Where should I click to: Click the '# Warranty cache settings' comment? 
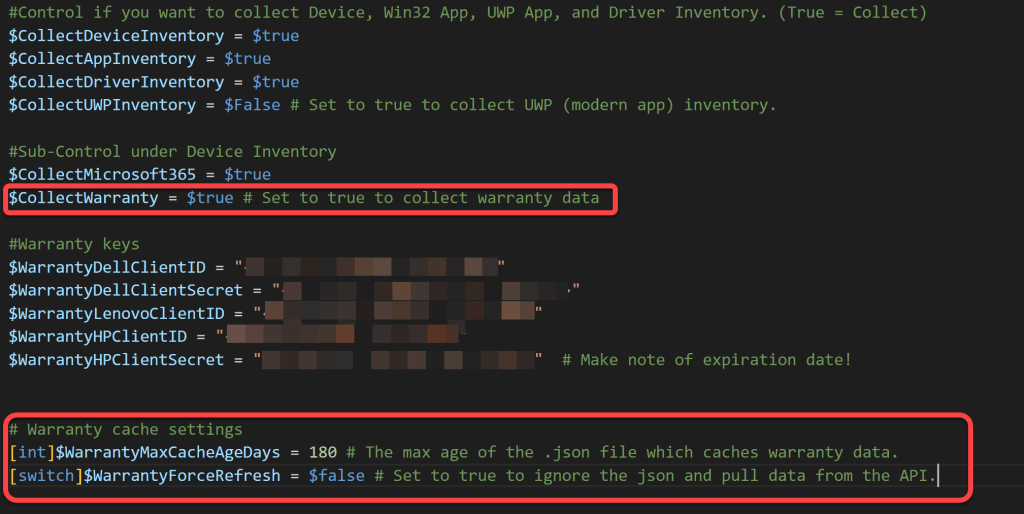pyautogui.click(x=125, y=429)
